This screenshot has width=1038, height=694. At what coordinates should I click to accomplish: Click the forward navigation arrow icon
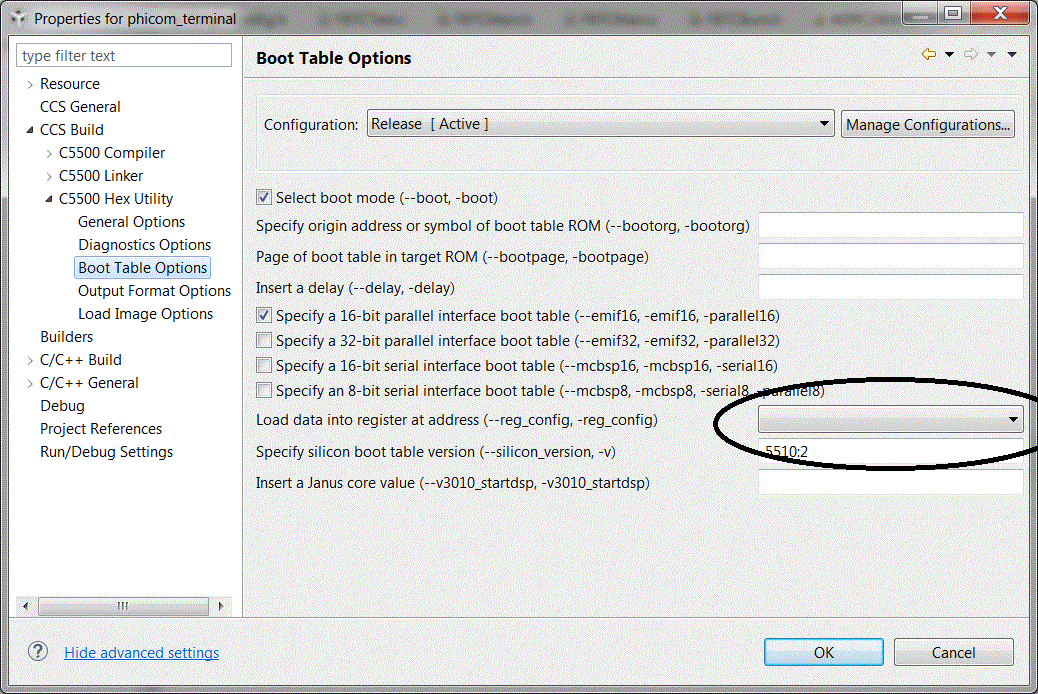click(x=970, y=55)
